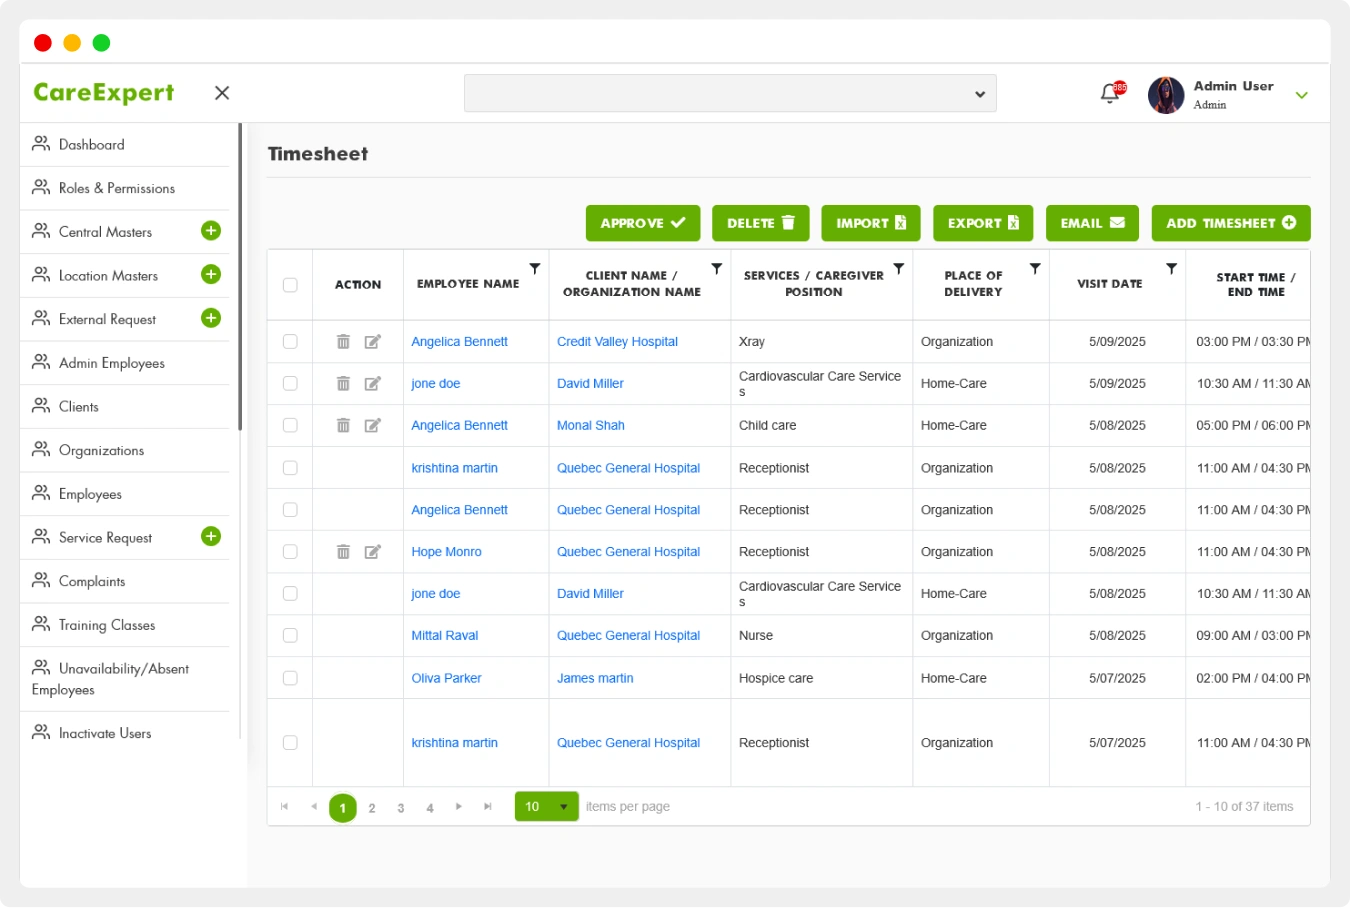Go to pagination page 2

tap(371, 807)
